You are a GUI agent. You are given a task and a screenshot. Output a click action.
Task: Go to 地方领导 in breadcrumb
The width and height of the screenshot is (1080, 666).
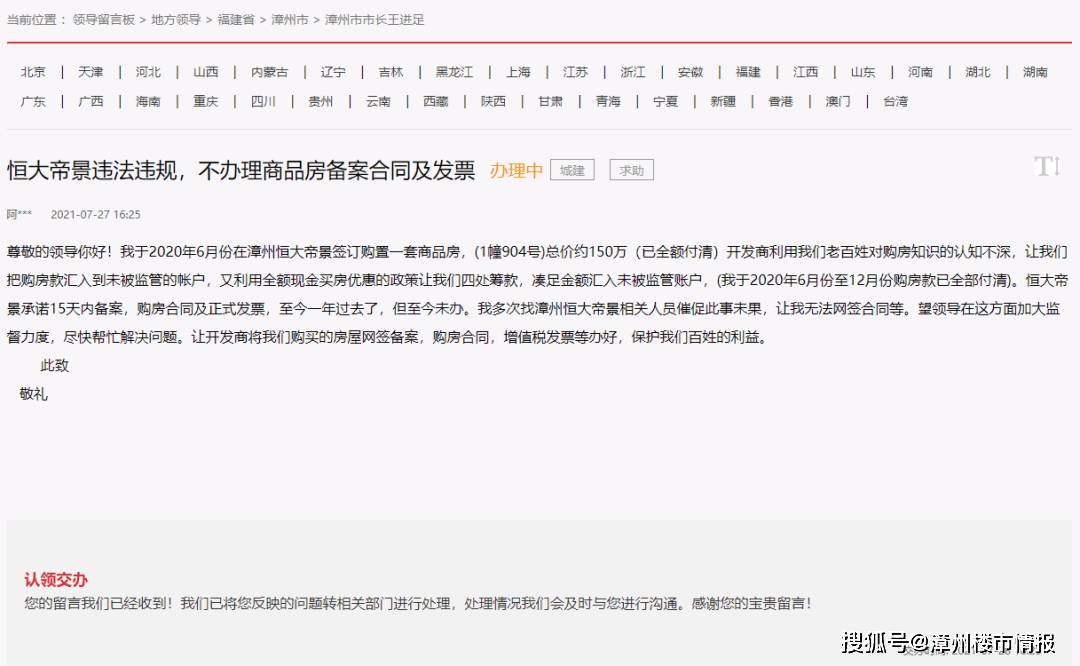pos(176,20)
